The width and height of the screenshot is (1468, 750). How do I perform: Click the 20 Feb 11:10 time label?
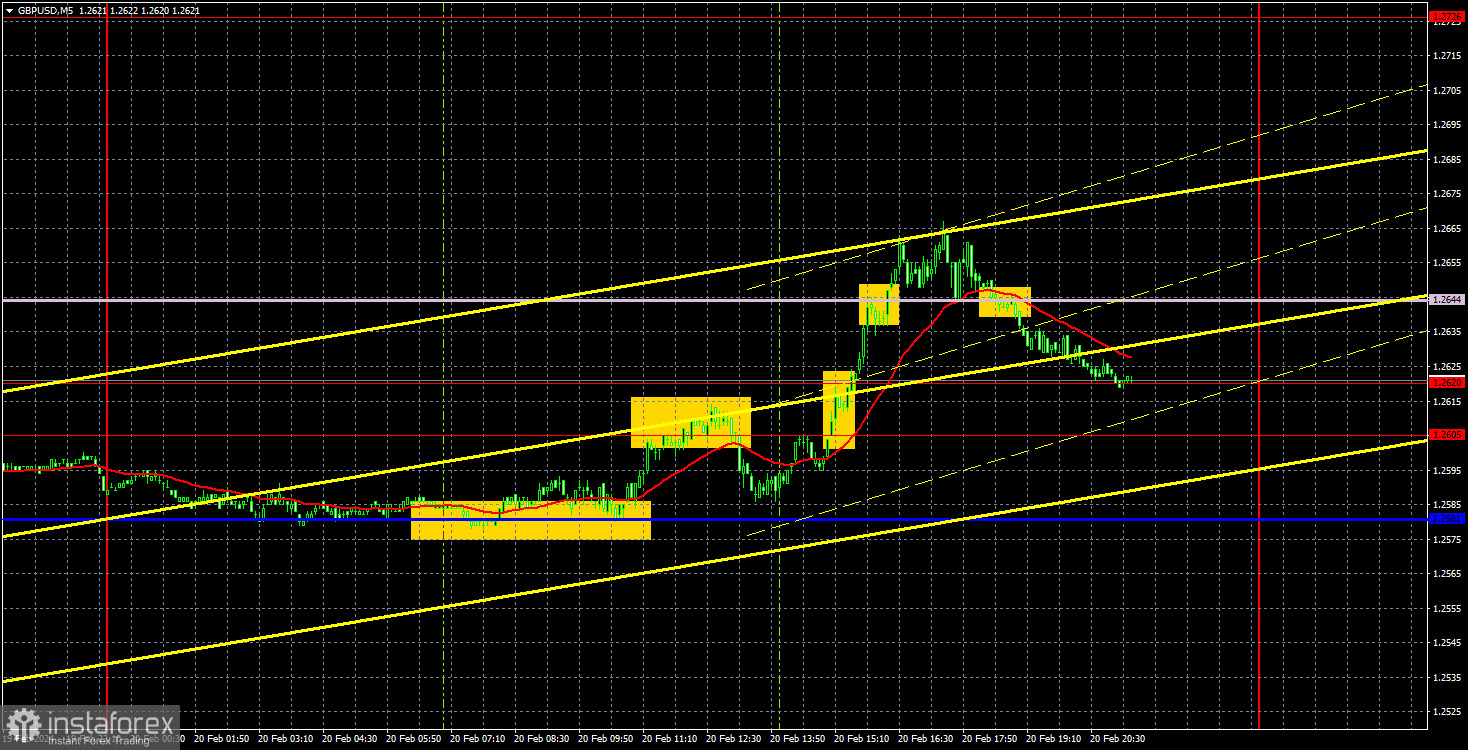click(x=668, y=739)
